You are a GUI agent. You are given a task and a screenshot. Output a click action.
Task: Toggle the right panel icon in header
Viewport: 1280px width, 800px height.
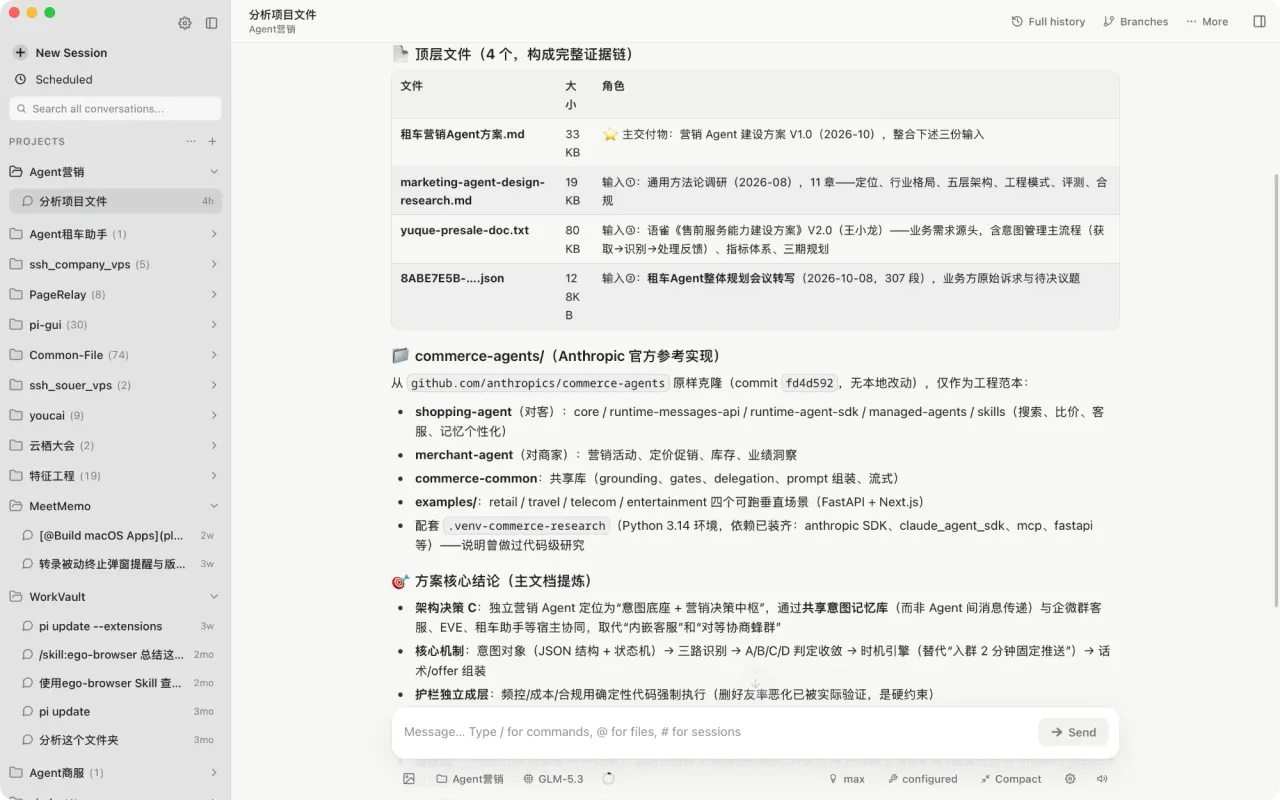click(x=1259, y=21)
